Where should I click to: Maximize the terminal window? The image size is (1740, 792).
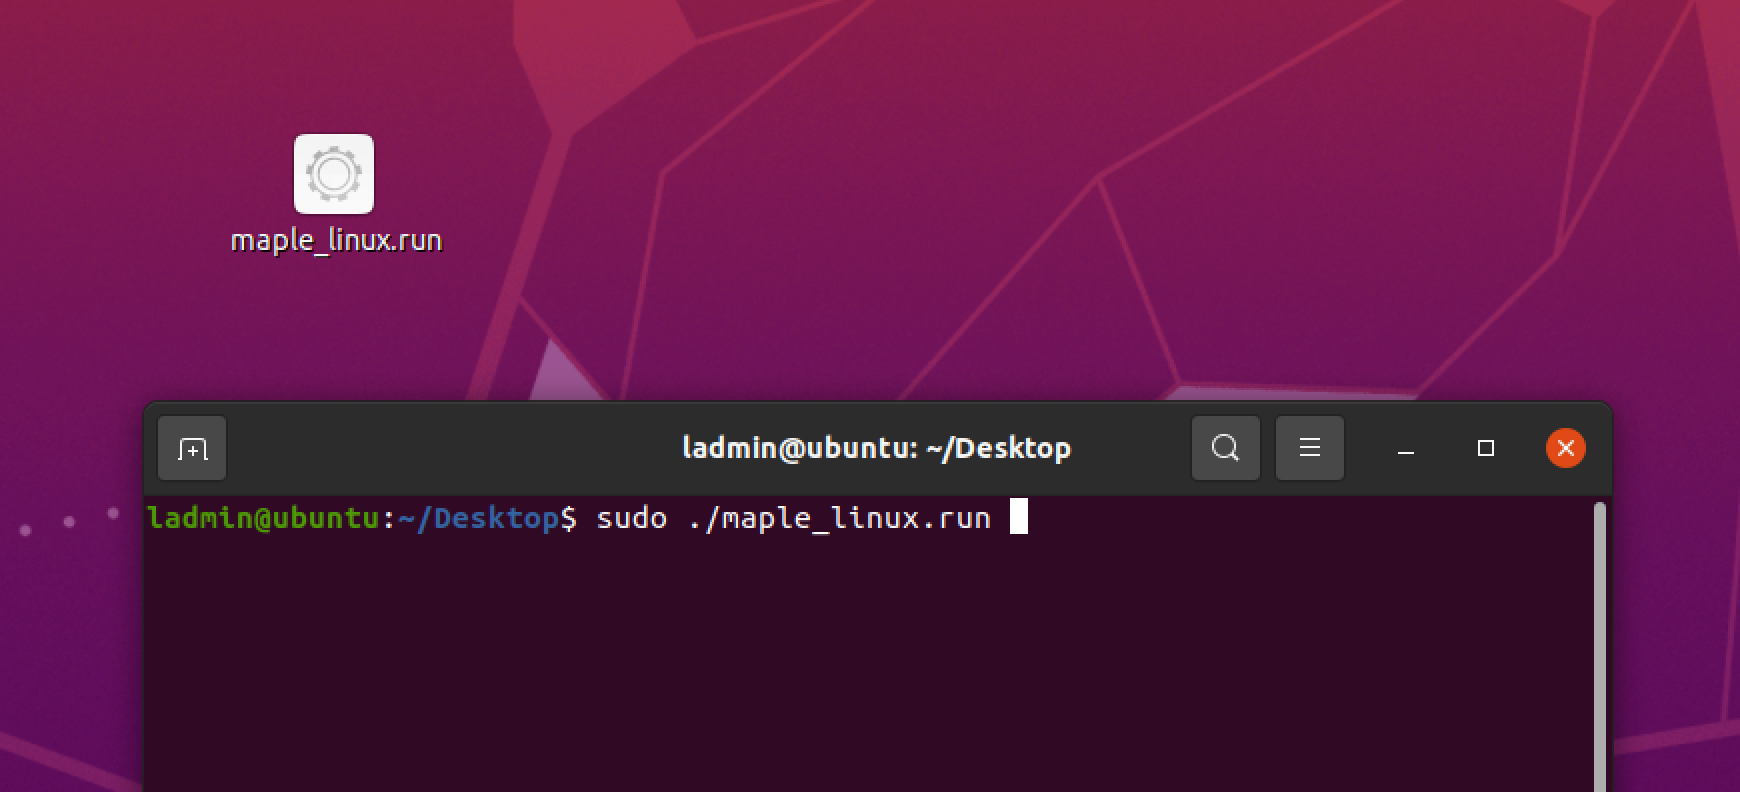pyautogui.click(x=1485, y=448)
